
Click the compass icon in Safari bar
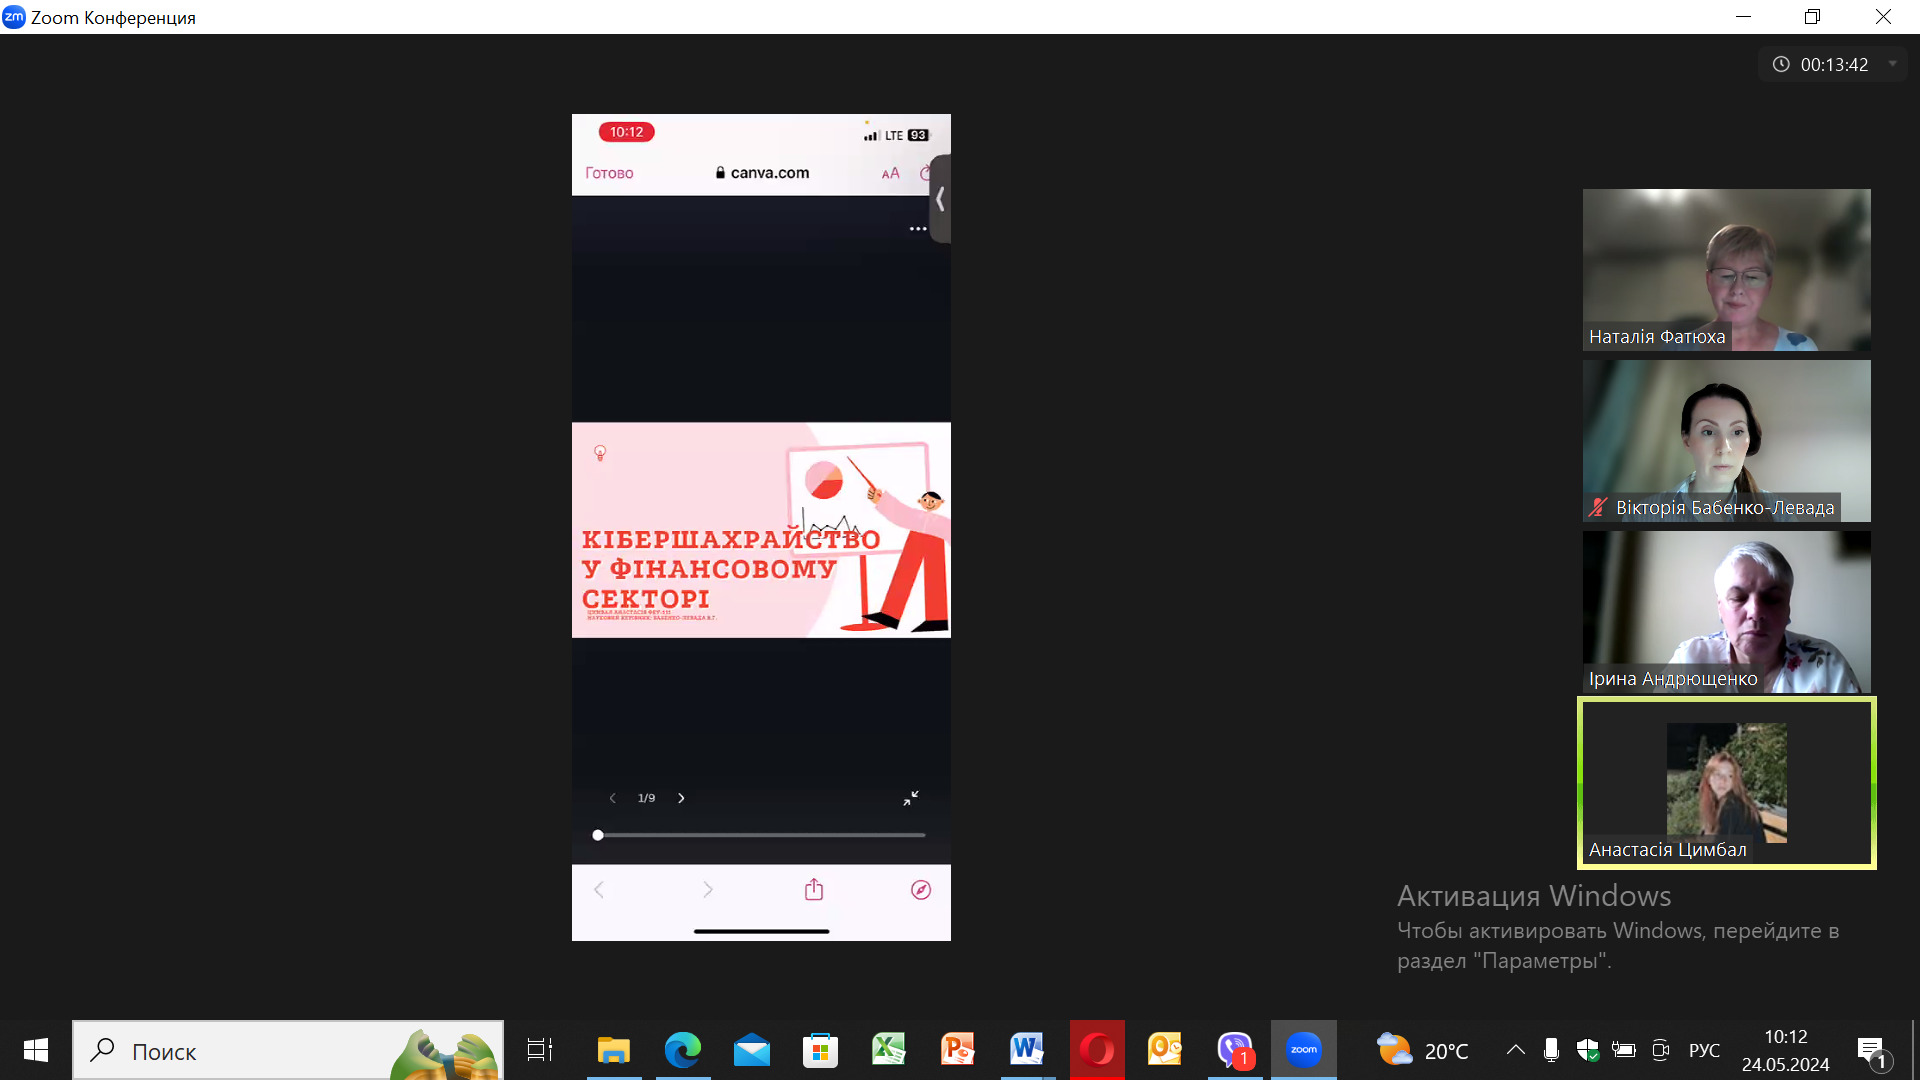tap(921, 889)
